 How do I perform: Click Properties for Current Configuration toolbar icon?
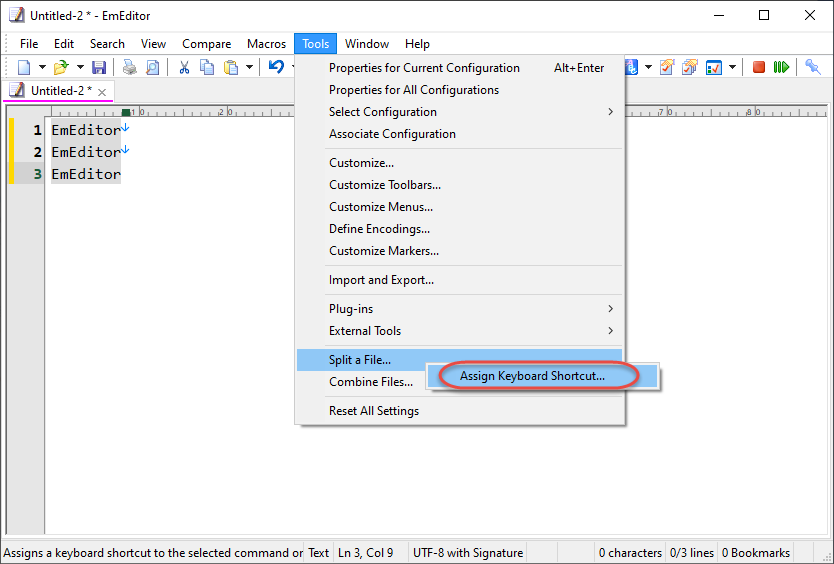click(667, 68)
